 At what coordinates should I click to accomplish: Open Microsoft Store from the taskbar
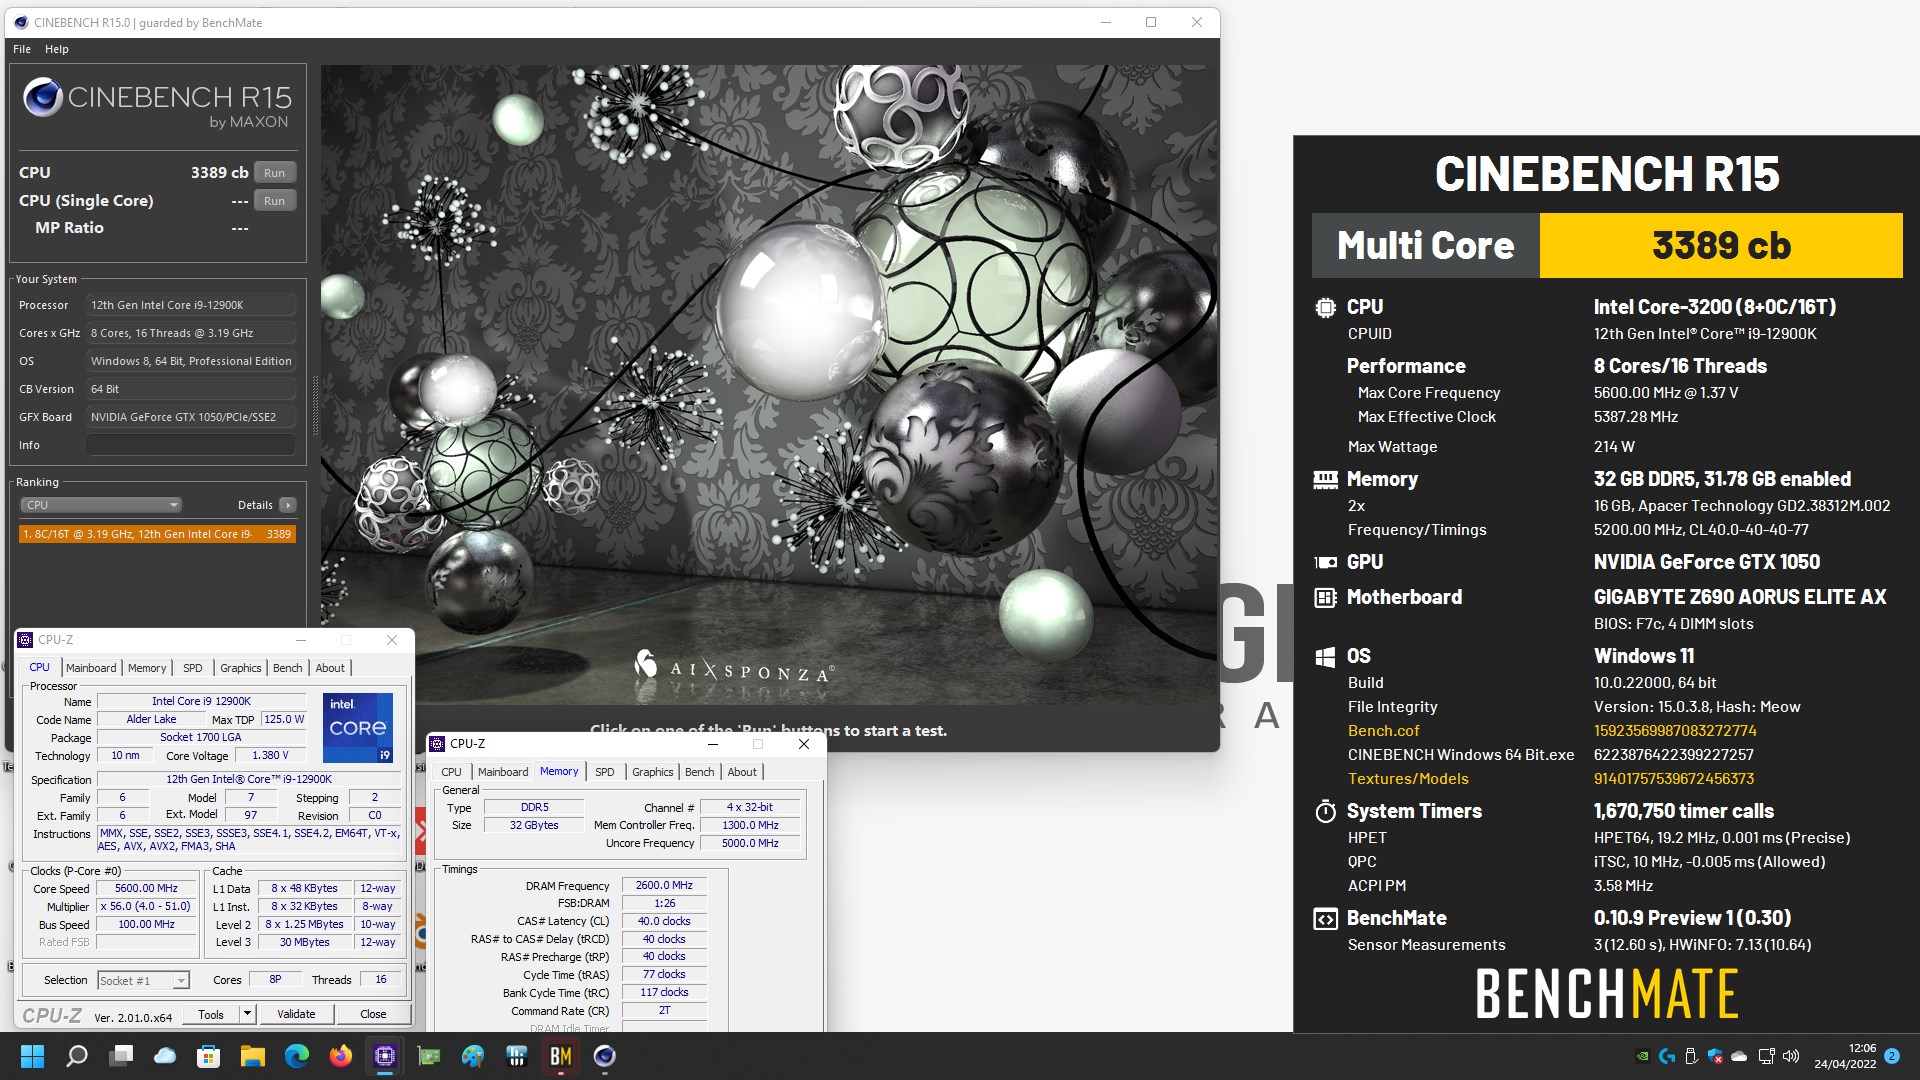pos(209,1056)
